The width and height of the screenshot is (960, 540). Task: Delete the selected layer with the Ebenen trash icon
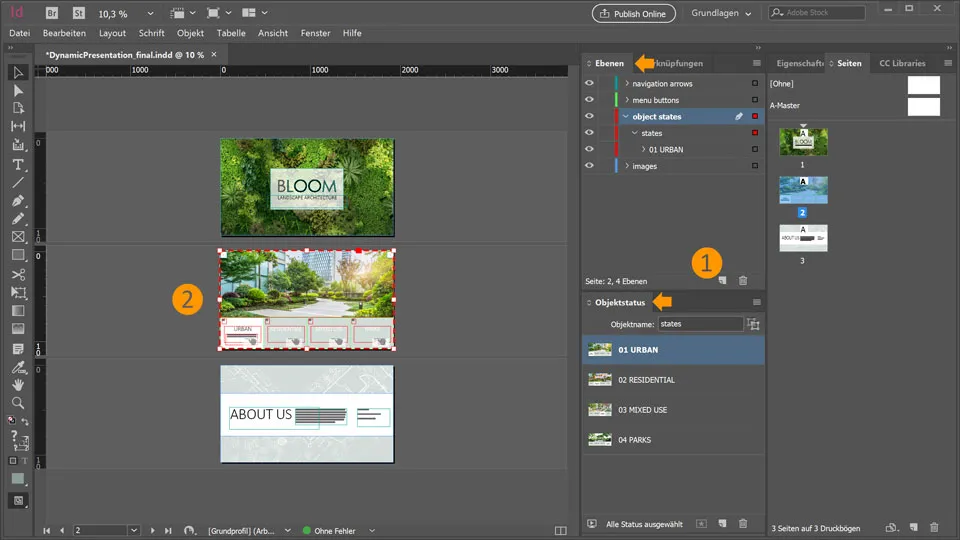point(742,281)
